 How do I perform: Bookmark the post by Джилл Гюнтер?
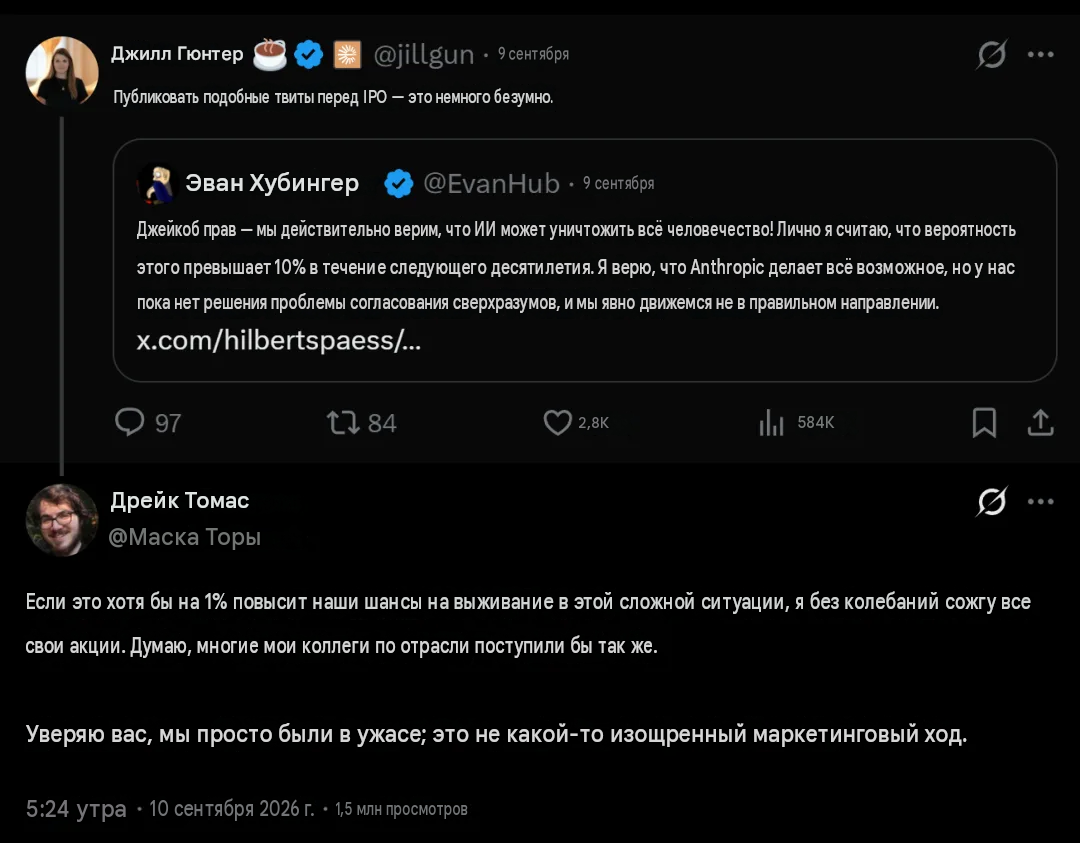coord(984,422)
